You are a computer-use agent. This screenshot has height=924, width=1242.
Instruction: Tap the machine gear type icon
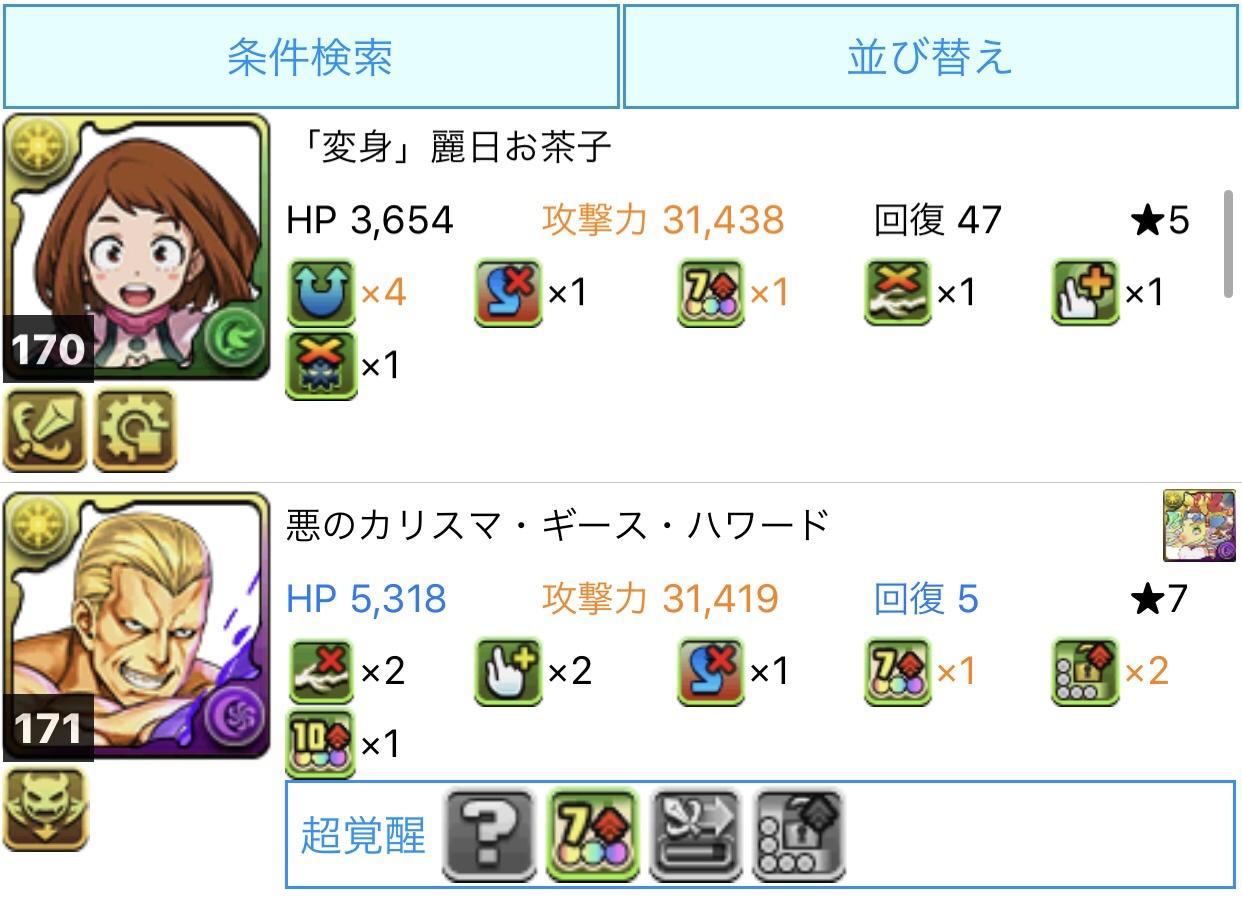(135, 430)
